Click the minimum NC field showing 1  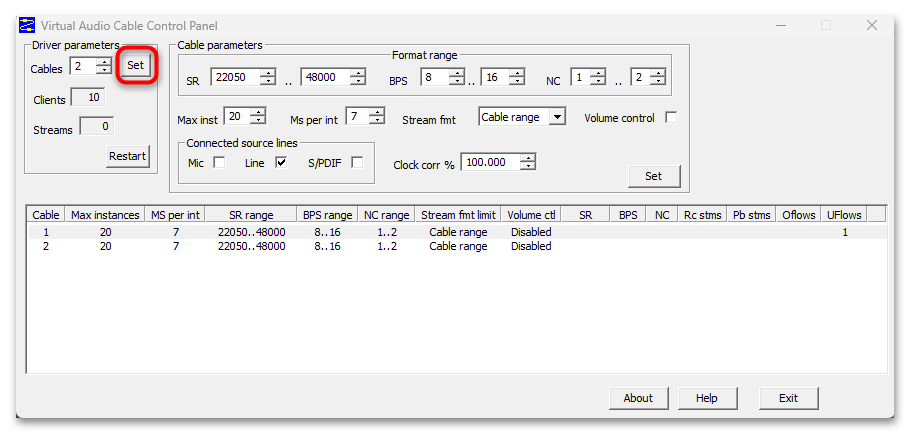(x=580, y=77)
